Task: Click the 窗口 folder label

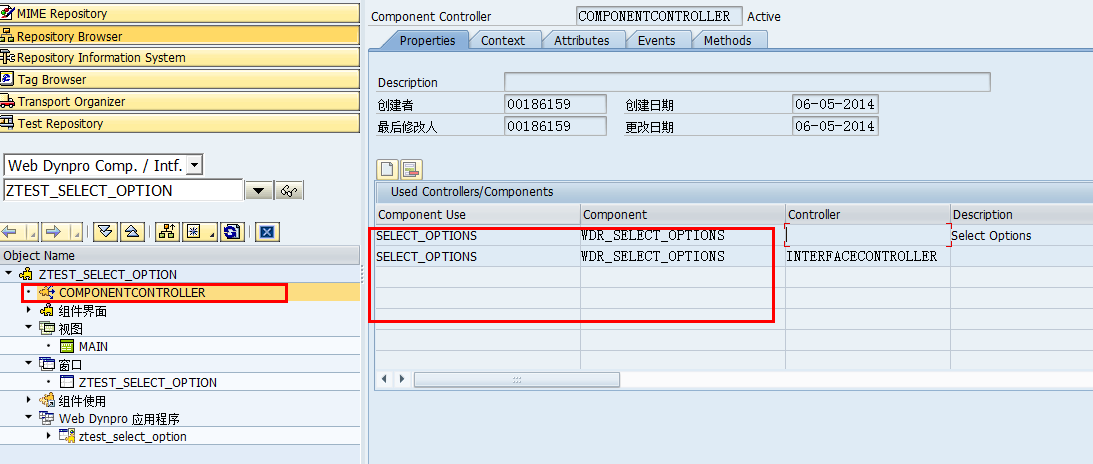Action: coord(71,365)
